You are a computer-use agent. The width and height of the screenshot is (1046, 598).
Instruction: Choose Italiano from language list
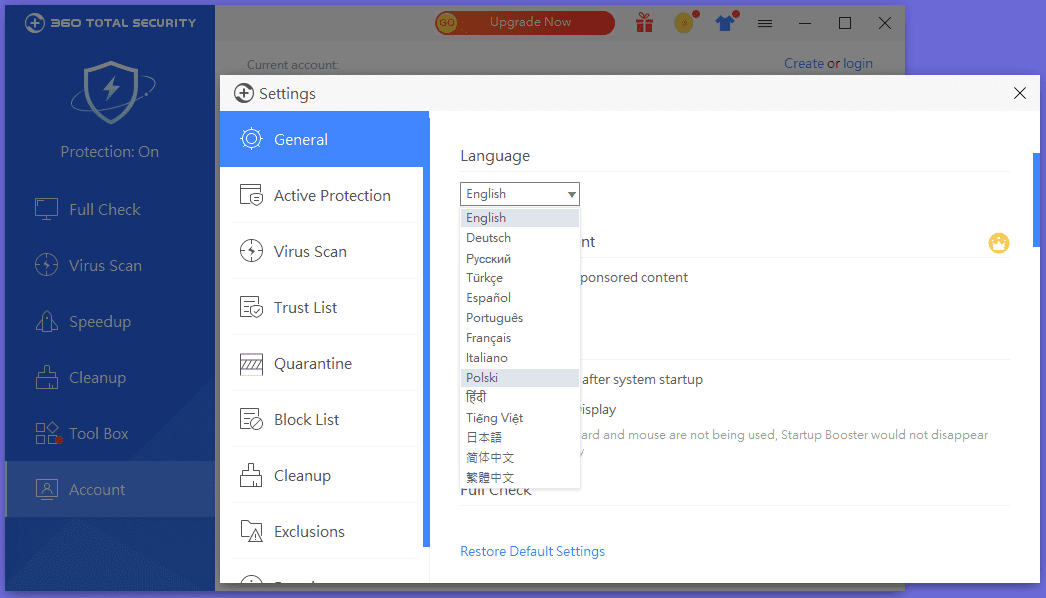point(520,358)
